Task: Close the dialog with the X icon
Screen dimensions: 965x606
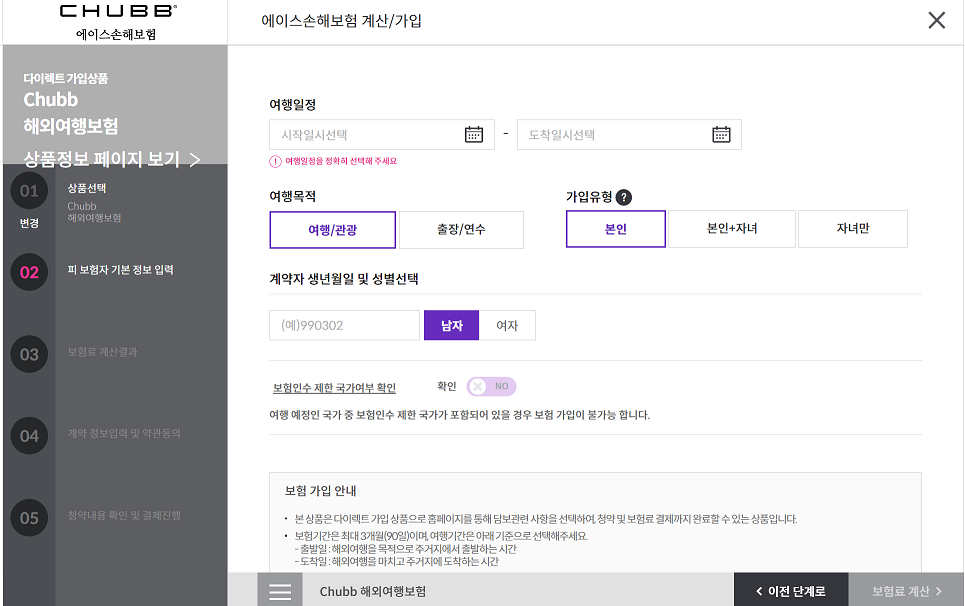Action: [x=937, y=20]
